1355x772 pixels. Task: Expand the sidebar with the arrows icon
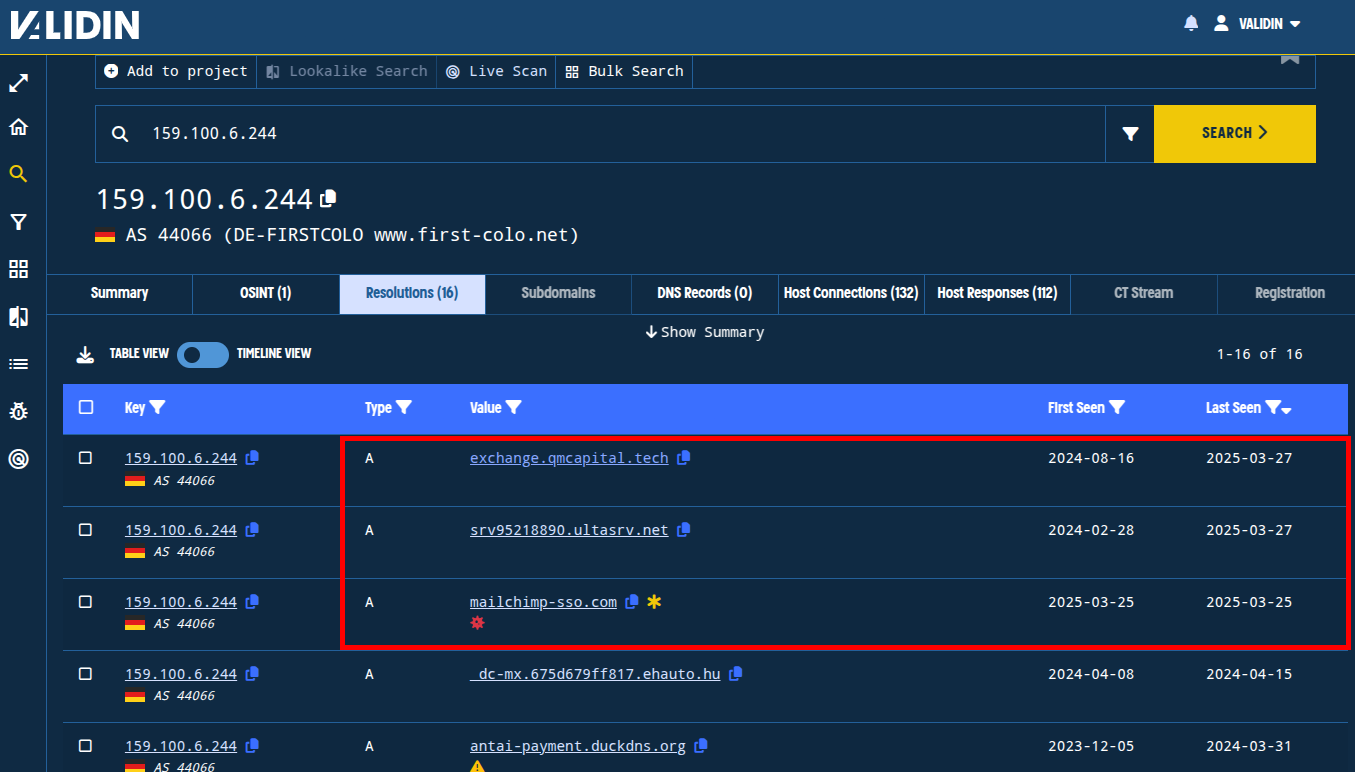(x=18, y=83)
